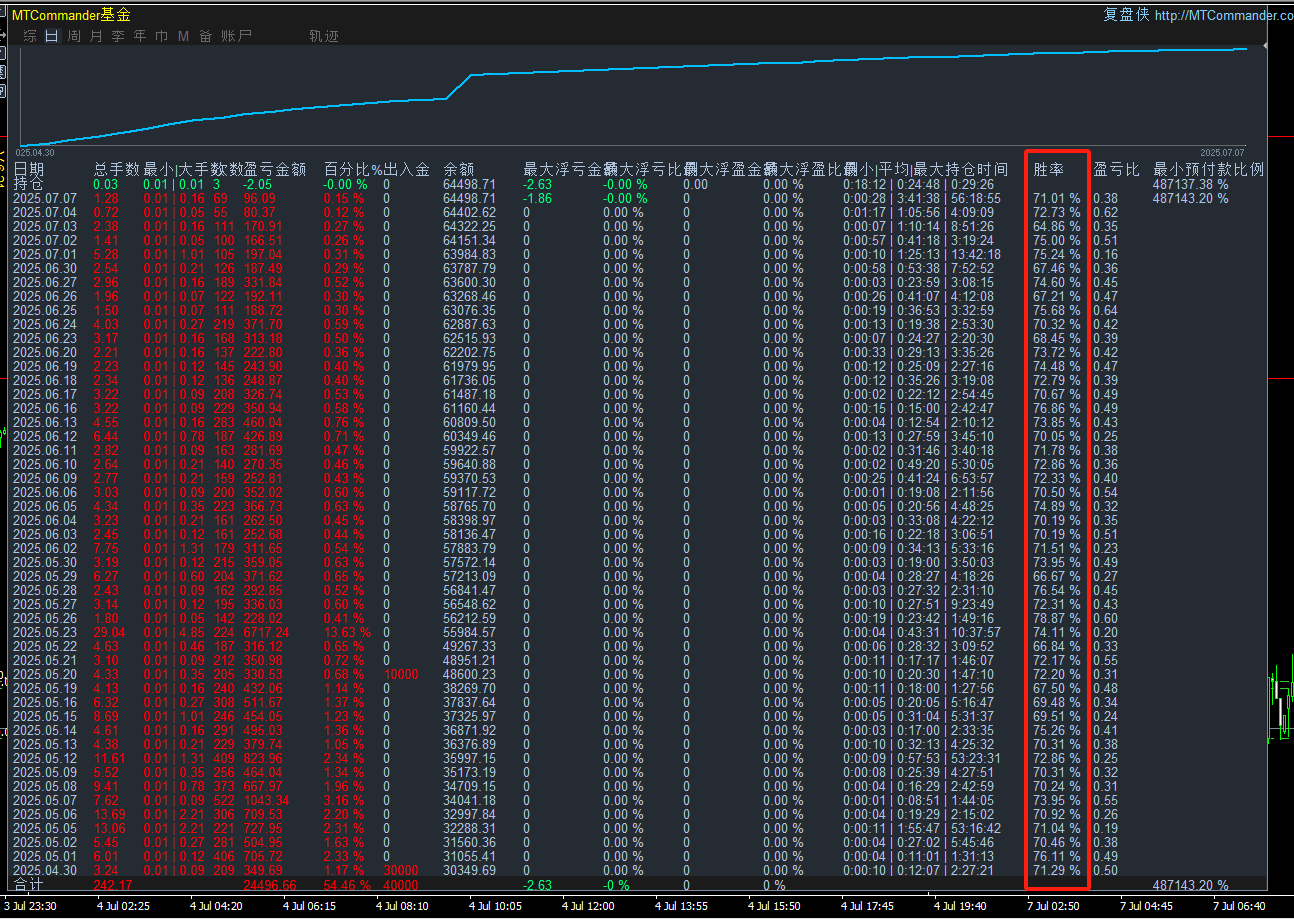1294x920 pixels.
Task: Click the 64402.62 balance value
Action: (469, 212)
